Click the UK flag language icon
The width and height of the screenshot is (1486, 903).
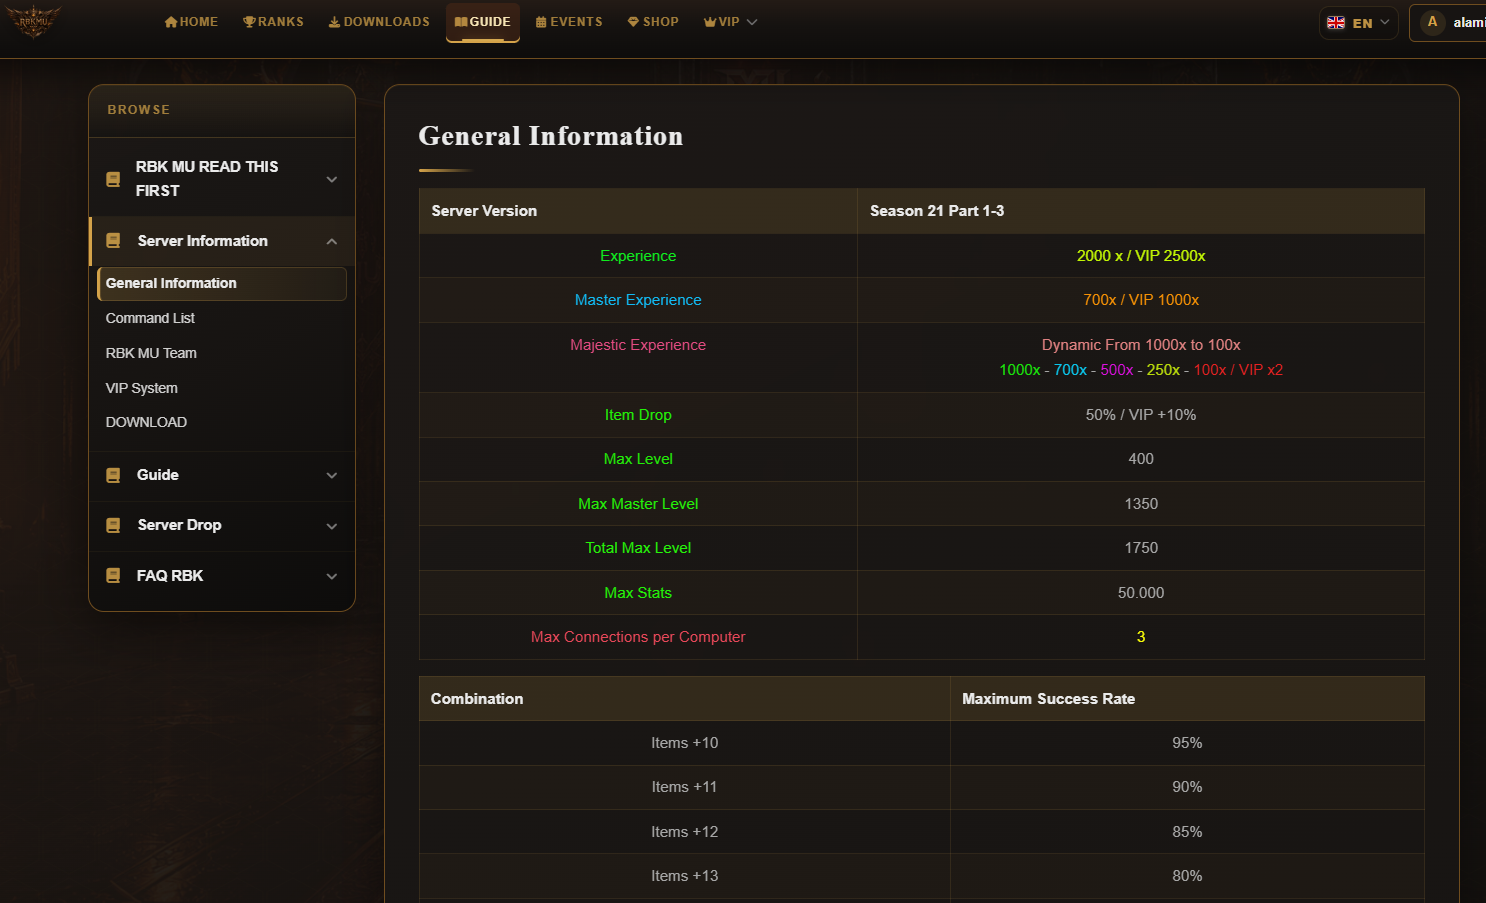pos(1336,23)
